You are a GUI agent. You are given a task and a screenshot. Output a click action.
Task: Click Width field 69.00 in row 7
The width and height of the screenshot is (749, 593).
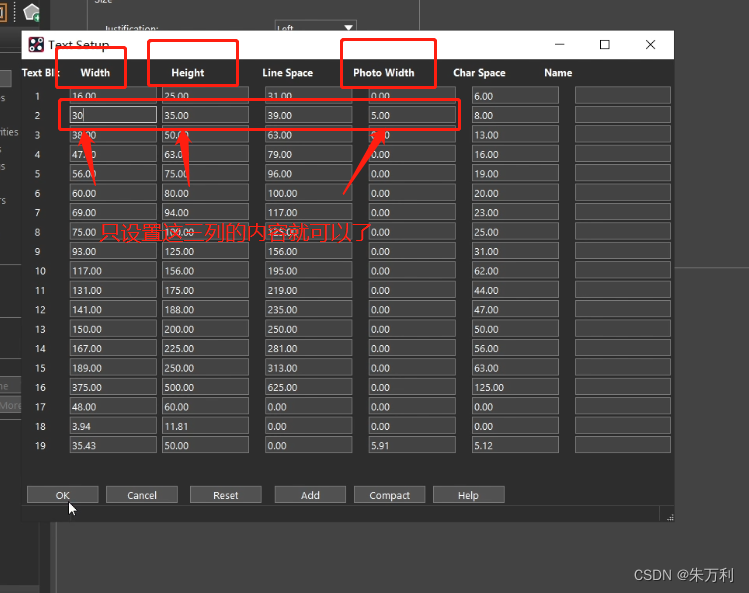113,212
